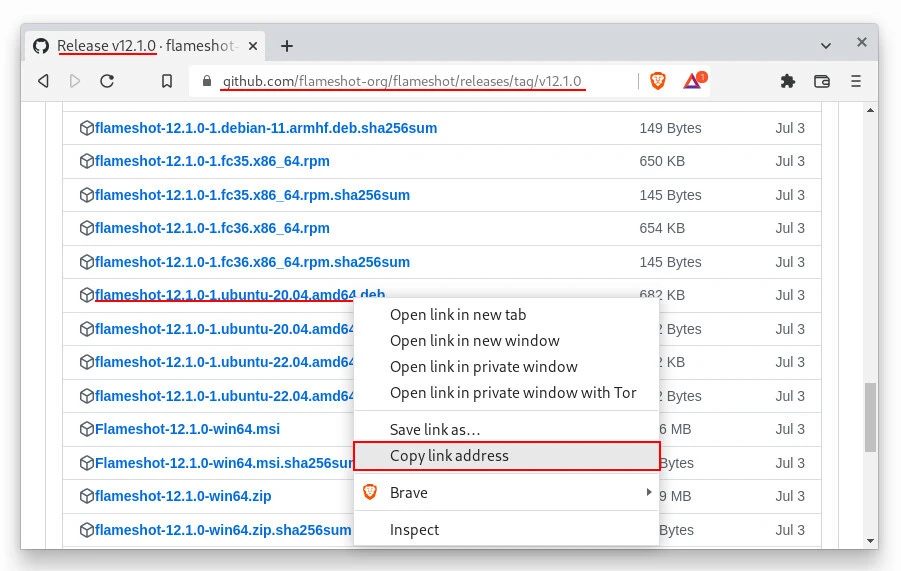Open the Brave Wallet icon

pyautogui.click(x=822, y=81)
